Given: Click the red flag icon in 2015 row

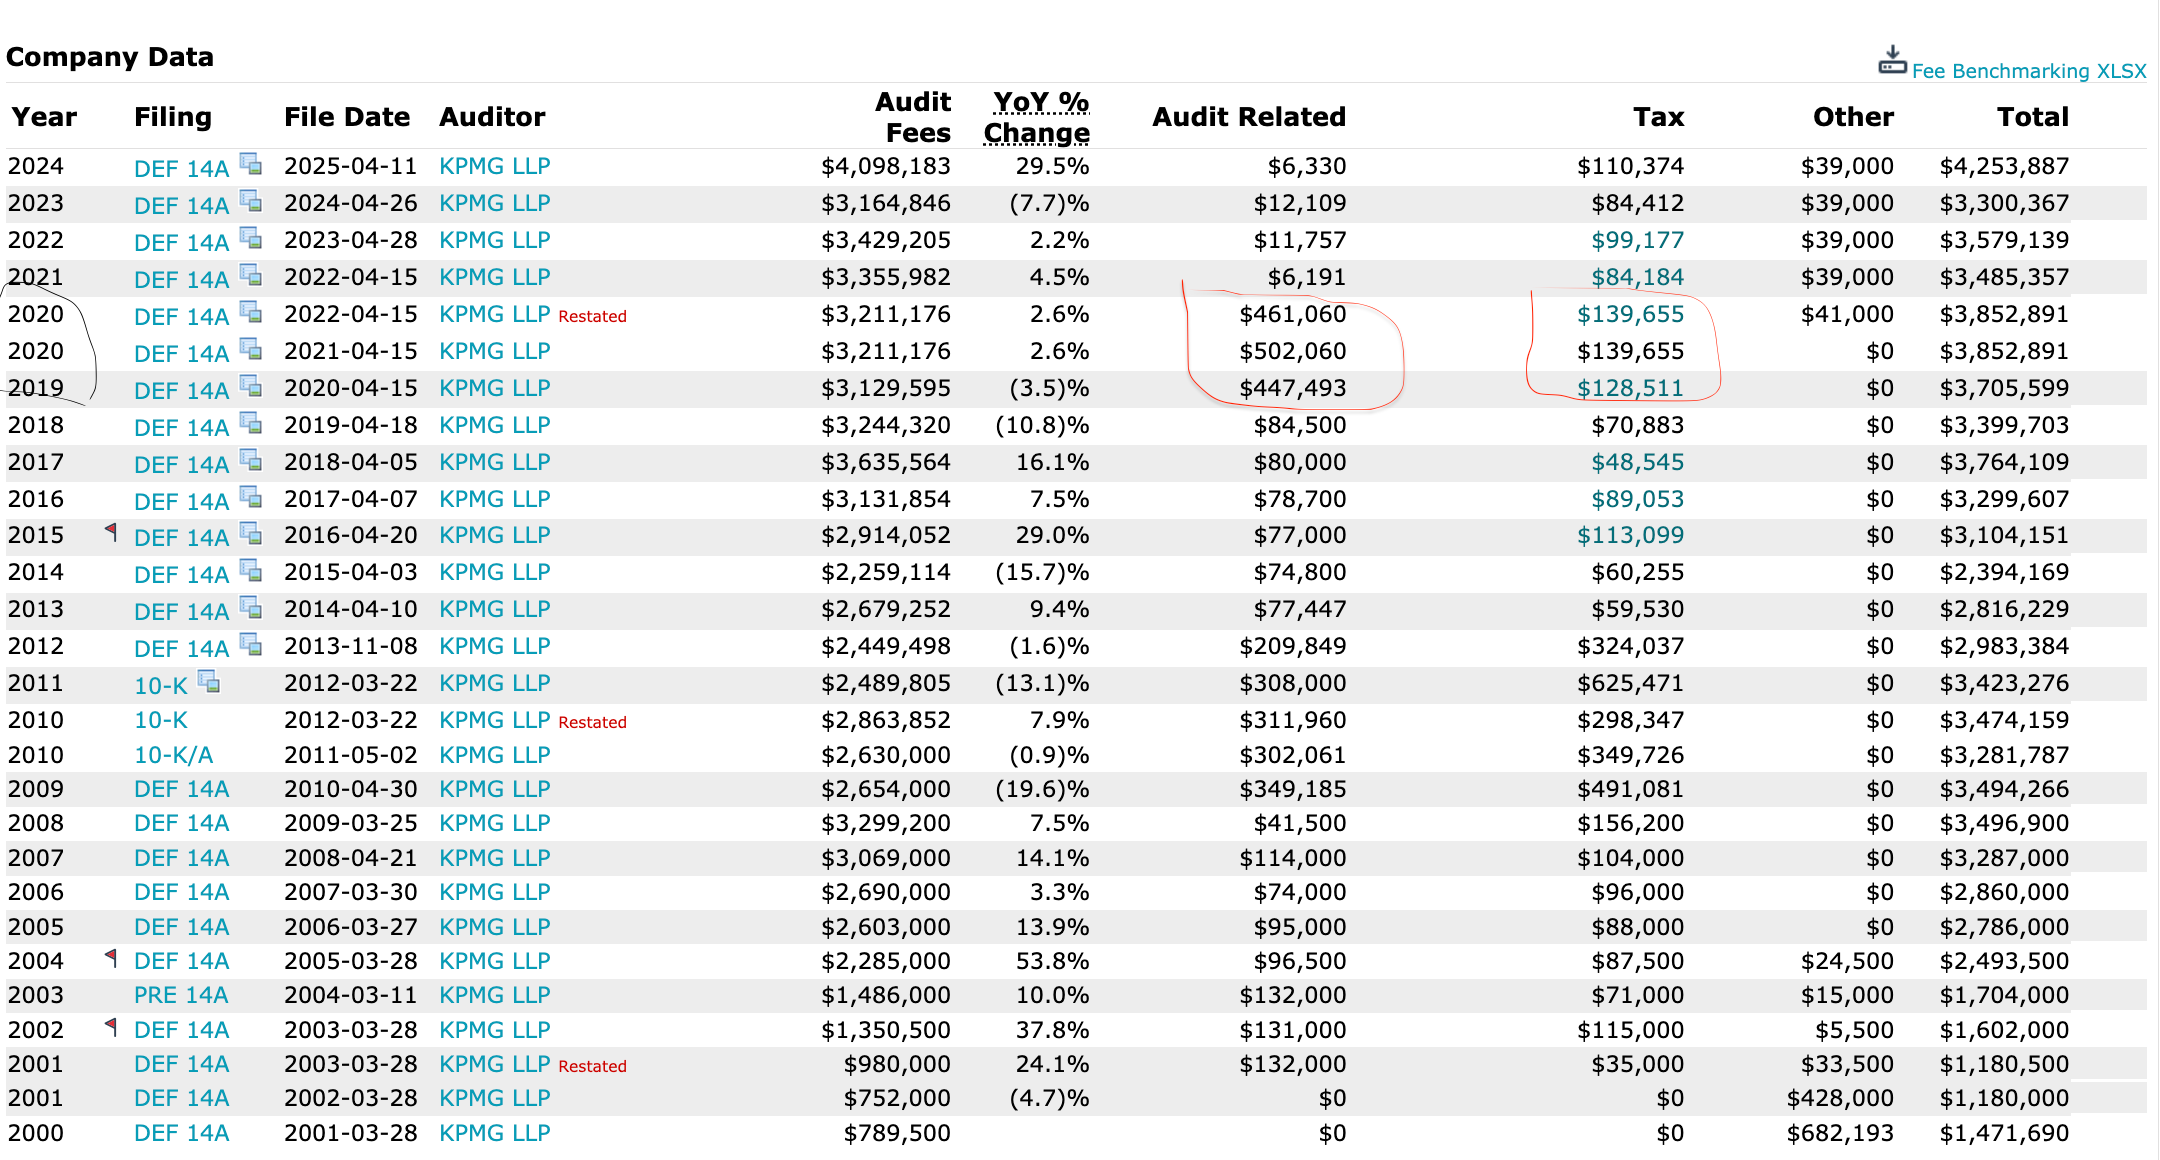Looking at the screenshot, I should click(x=111, y=532).
